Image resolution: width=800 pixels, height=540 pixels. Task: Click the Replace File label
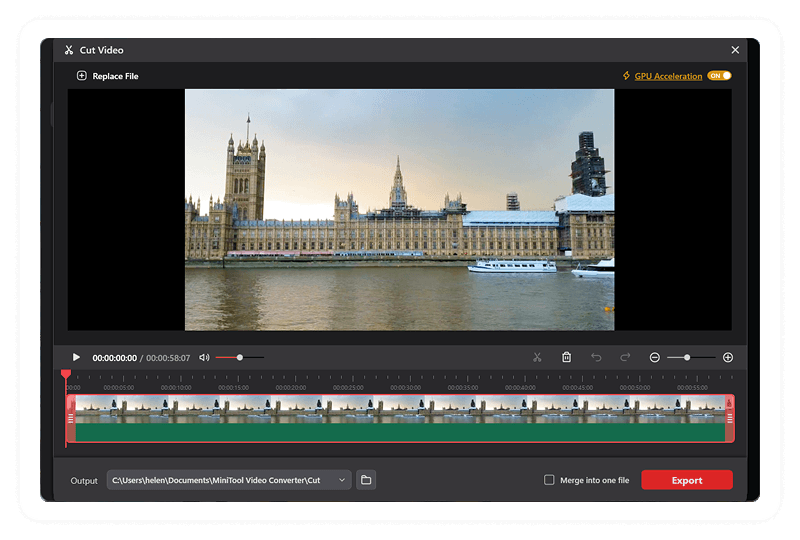tap(115, 76)
